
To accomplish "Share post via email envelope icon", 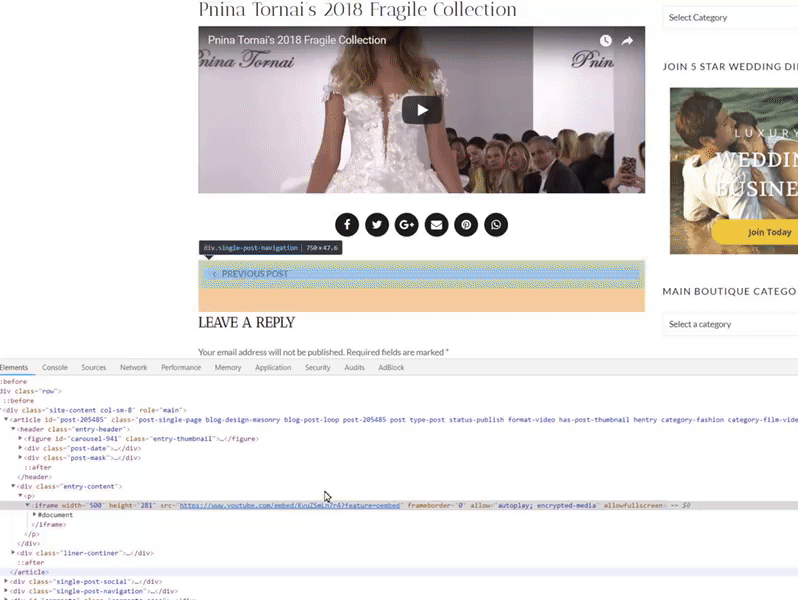I will click(x=436, y=224).
